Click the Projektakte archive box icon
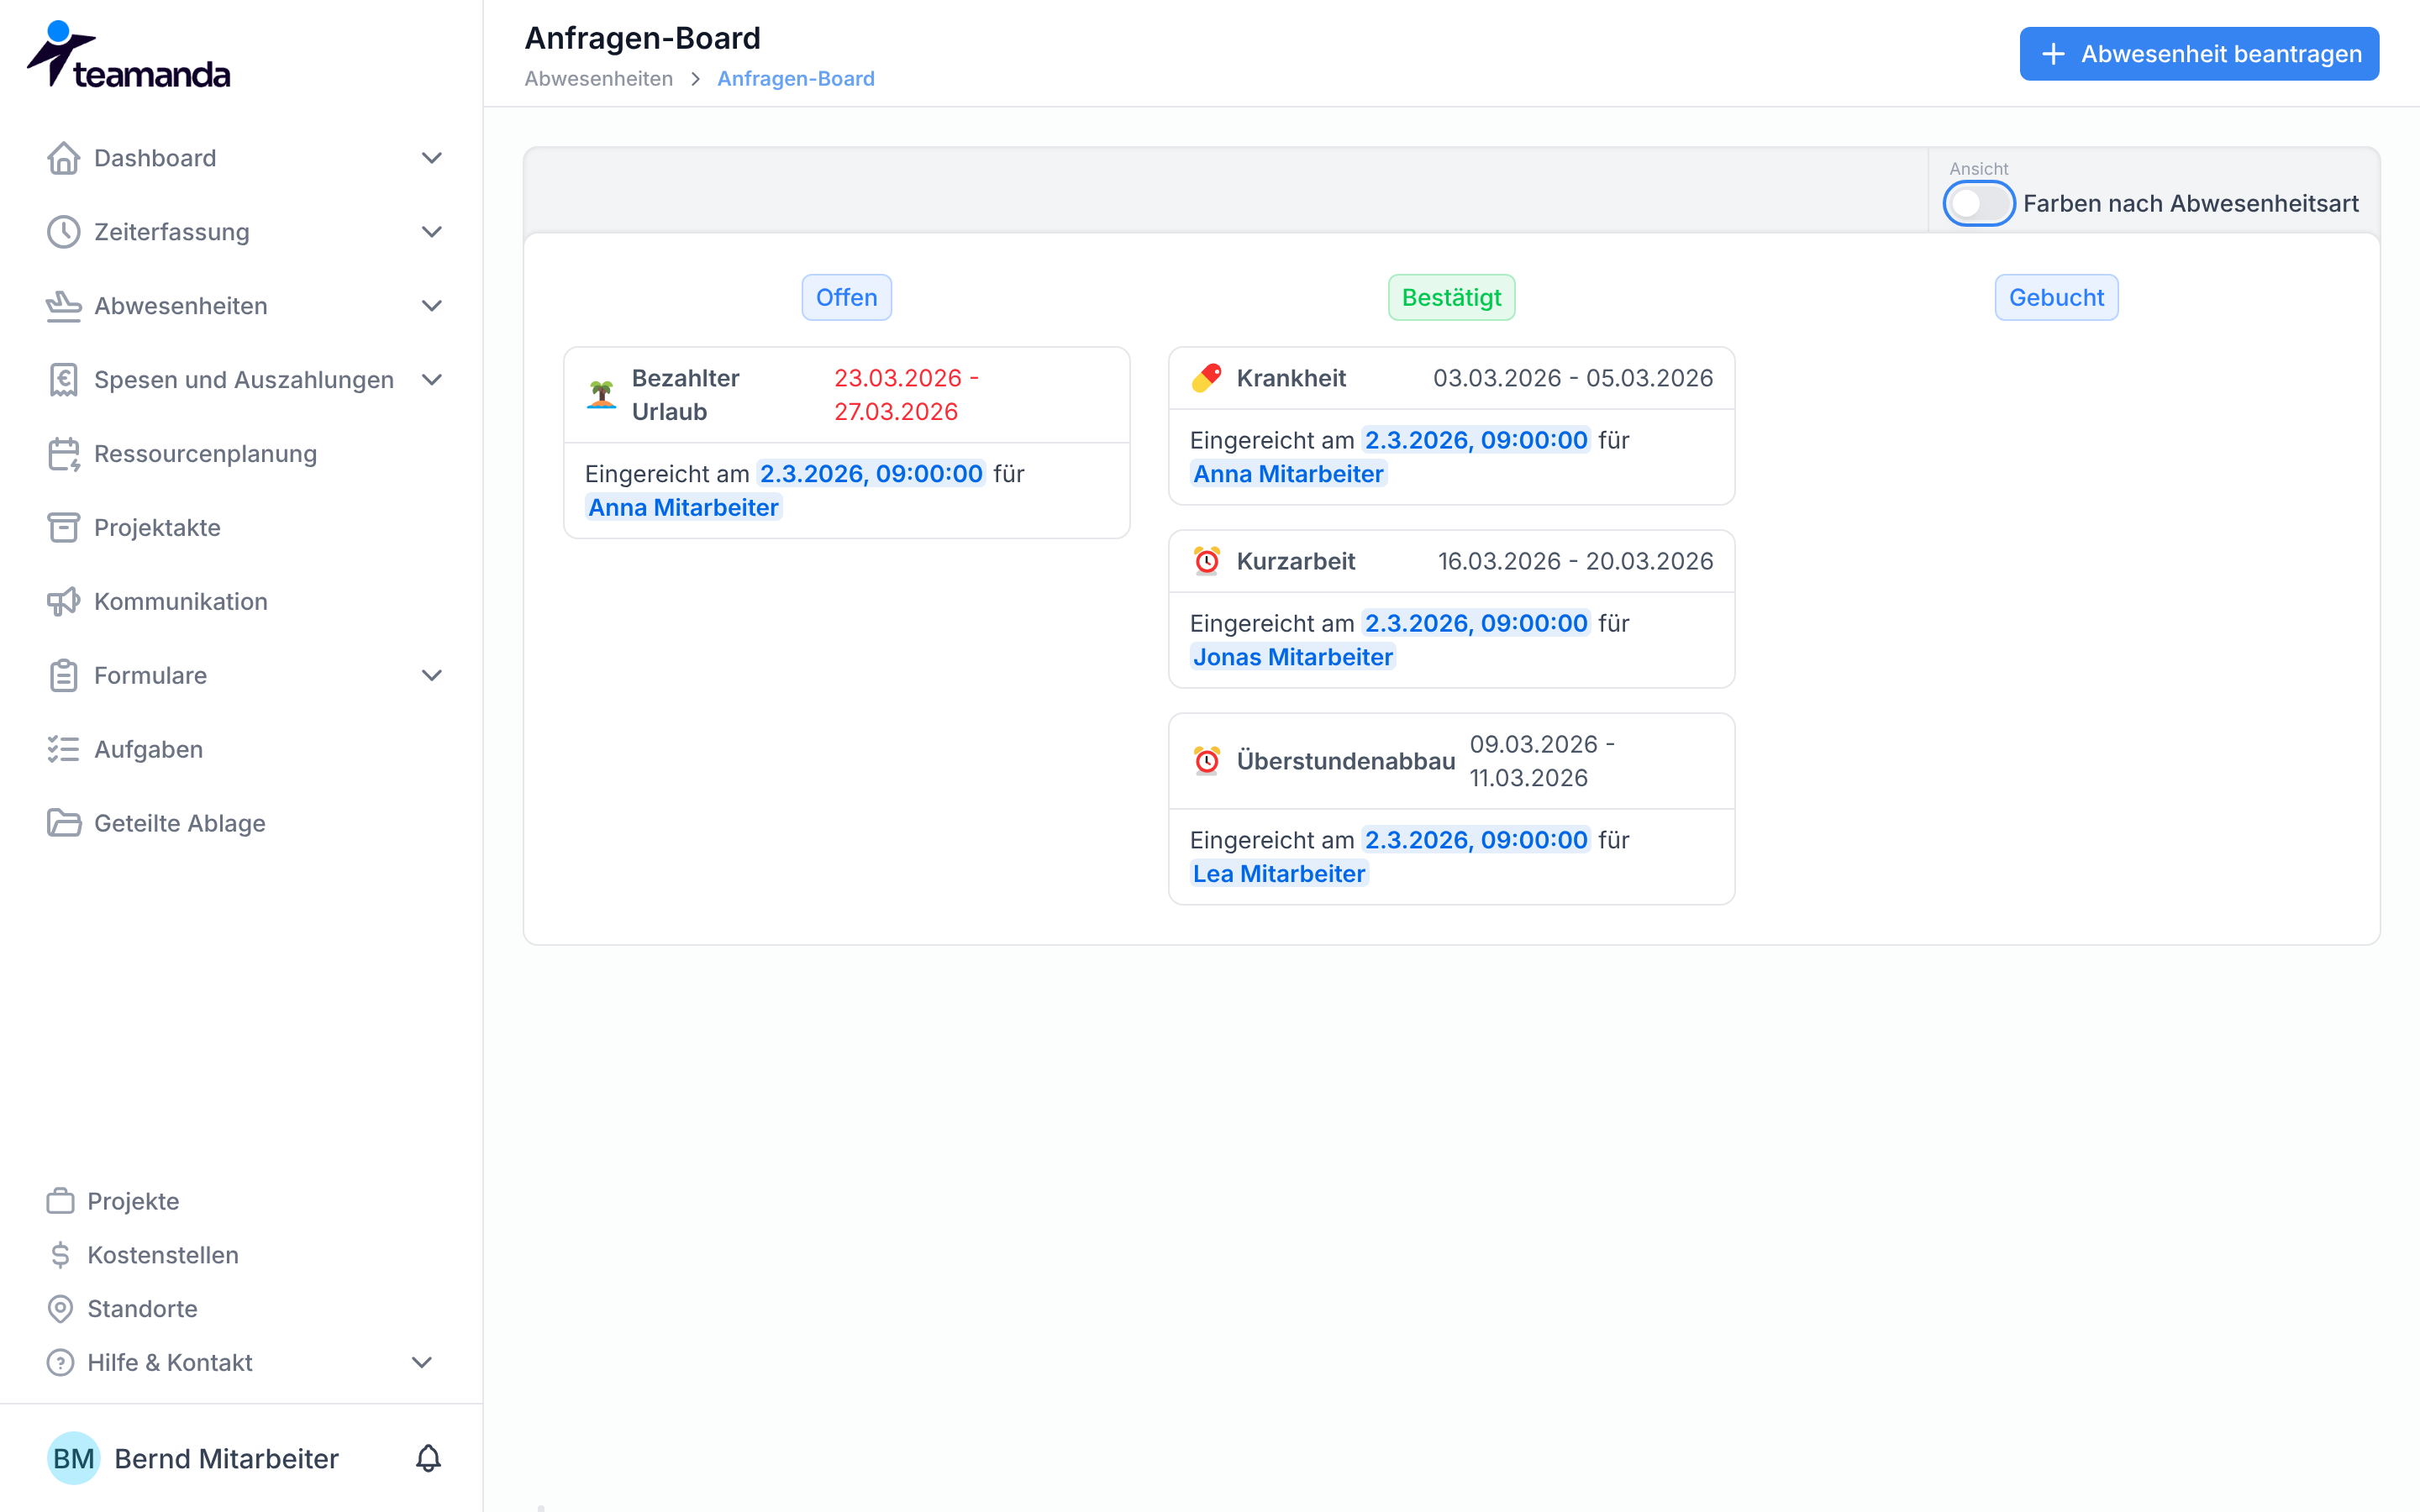 click(63, 528)
